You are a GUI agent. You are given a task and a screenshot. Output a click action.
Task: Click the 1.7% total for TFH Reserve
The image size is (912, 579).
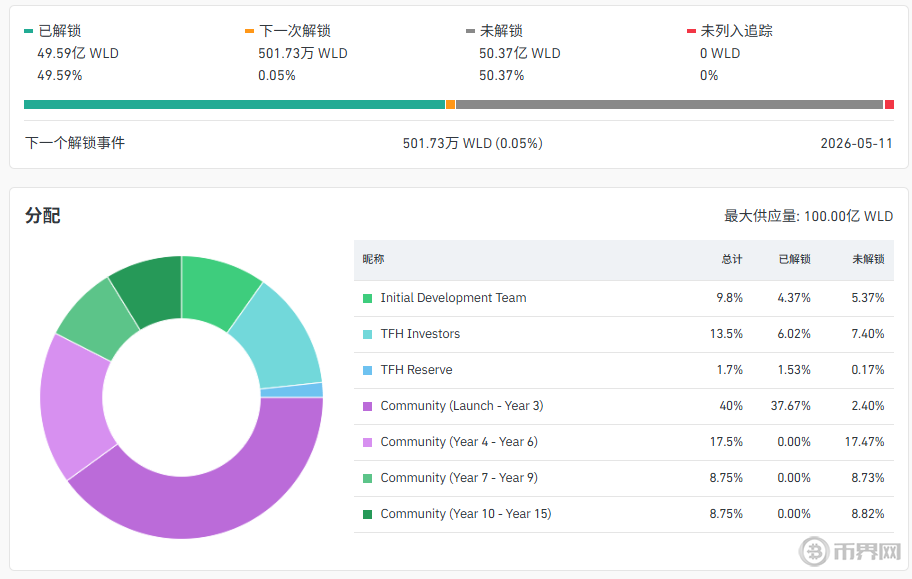pos(729,370)
